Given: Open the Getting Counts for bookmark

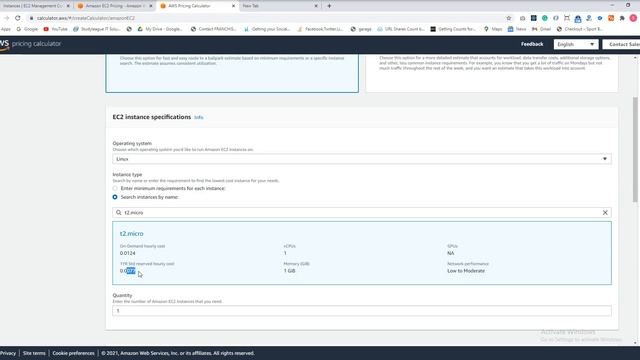Looking at the screenshot, I should pyautogui.click(x=453, y=29).
